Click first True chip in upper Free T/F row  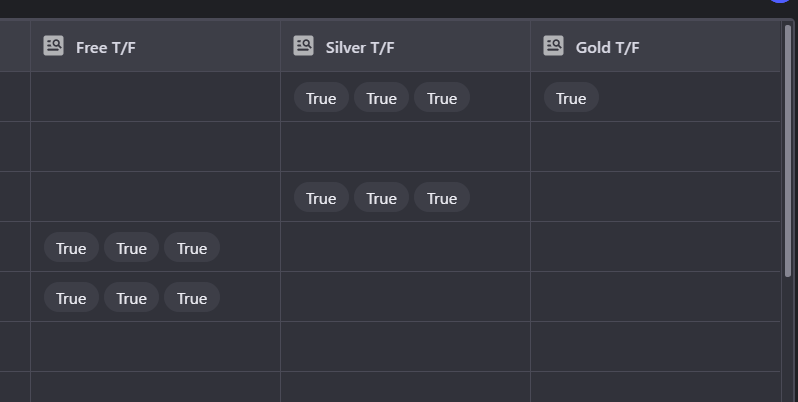[71, 247]
